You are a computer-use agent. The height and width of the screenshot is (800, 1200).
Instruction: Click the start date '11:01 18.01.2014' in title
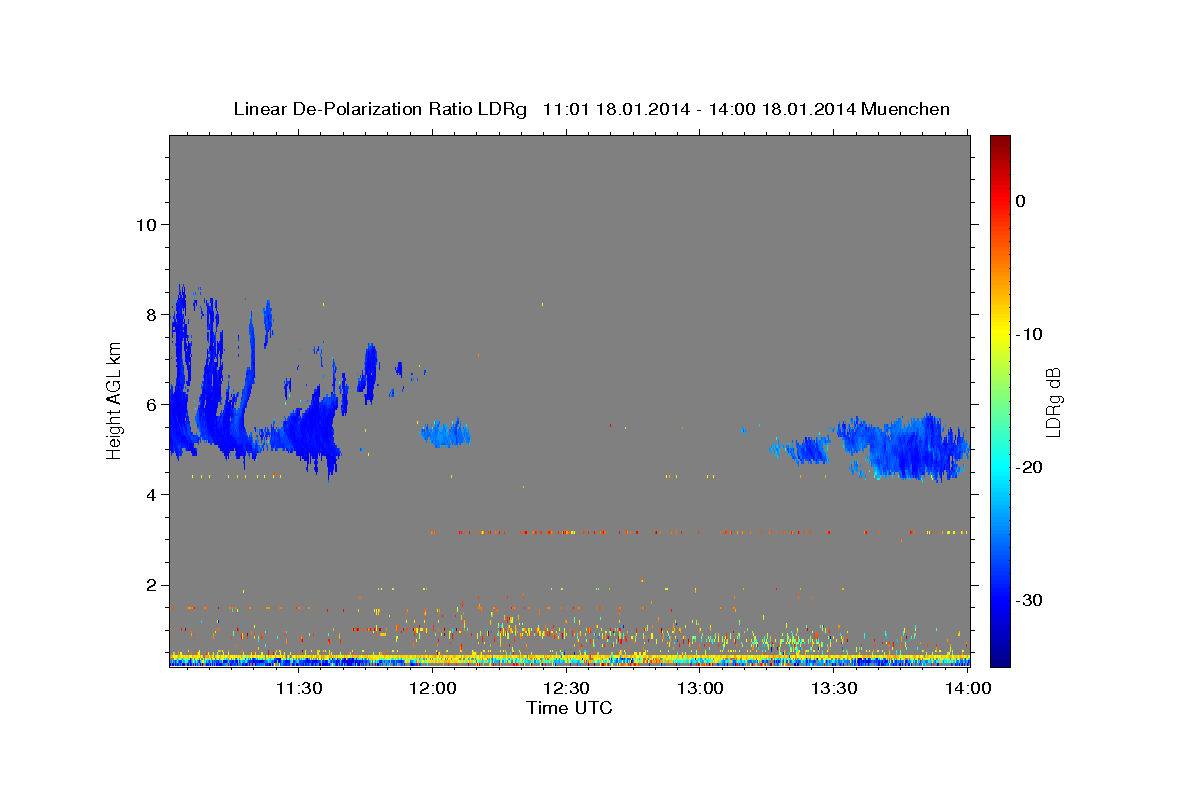(616, 109)
